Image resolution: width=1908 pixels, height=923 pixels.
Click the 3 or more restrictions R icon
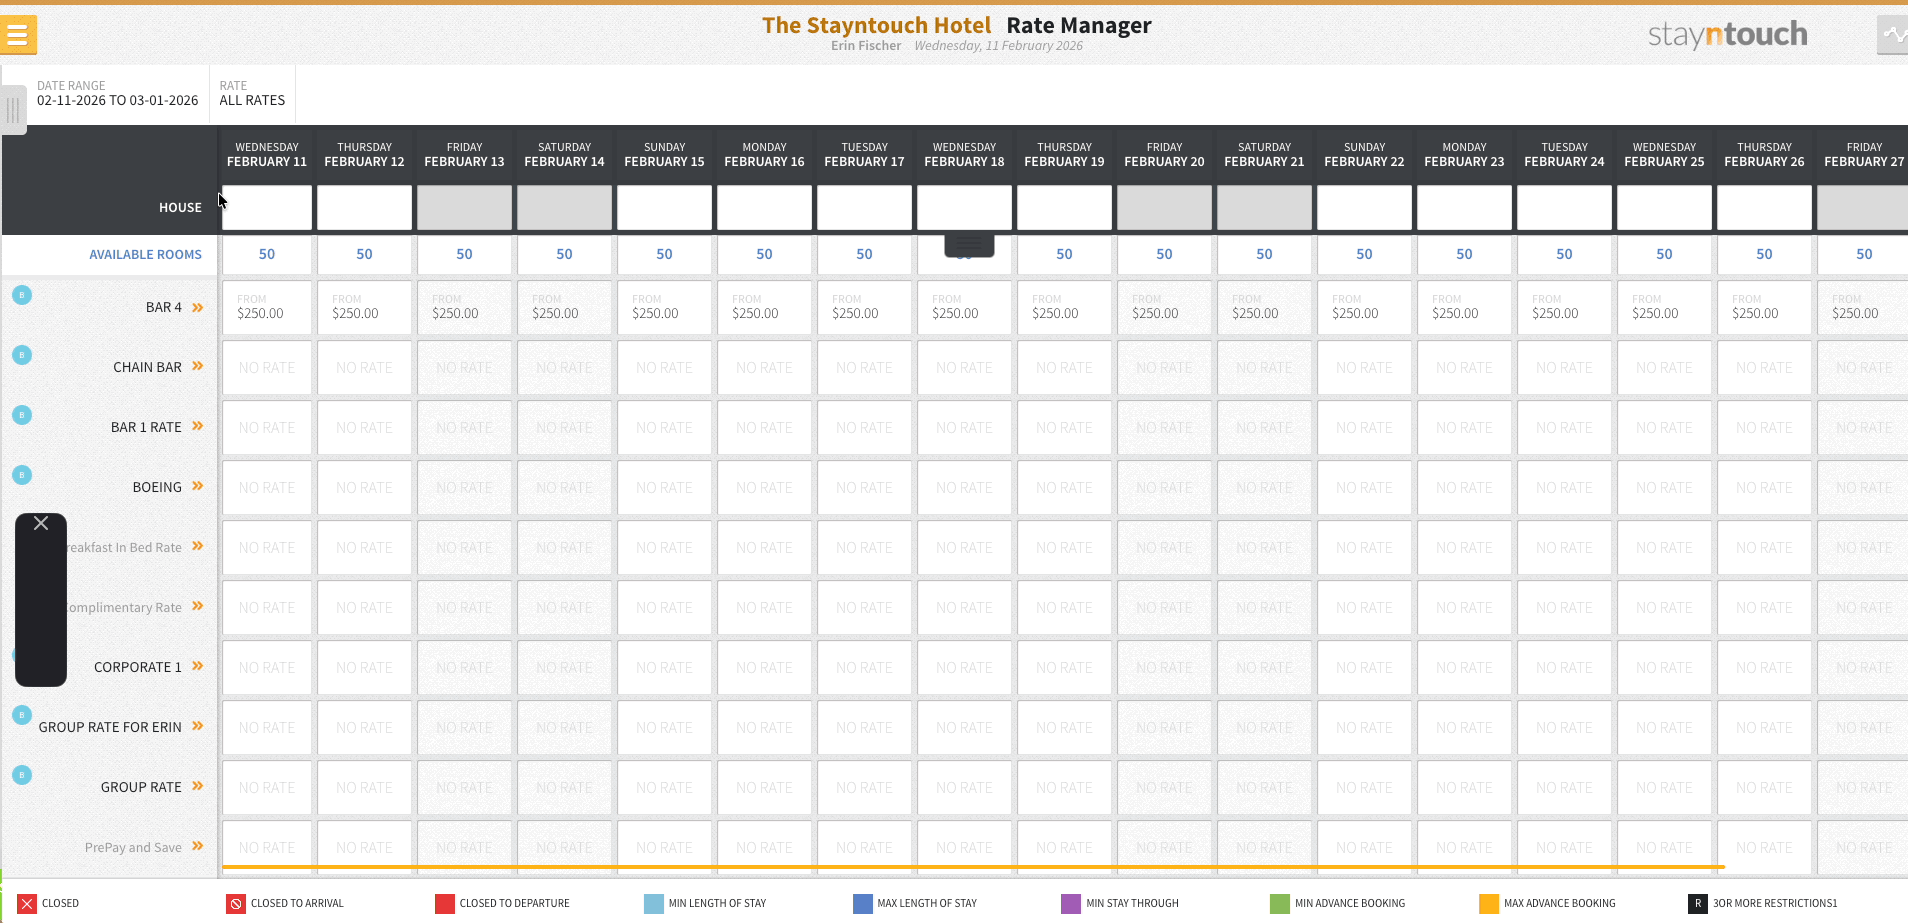[x=1698, y=903]
